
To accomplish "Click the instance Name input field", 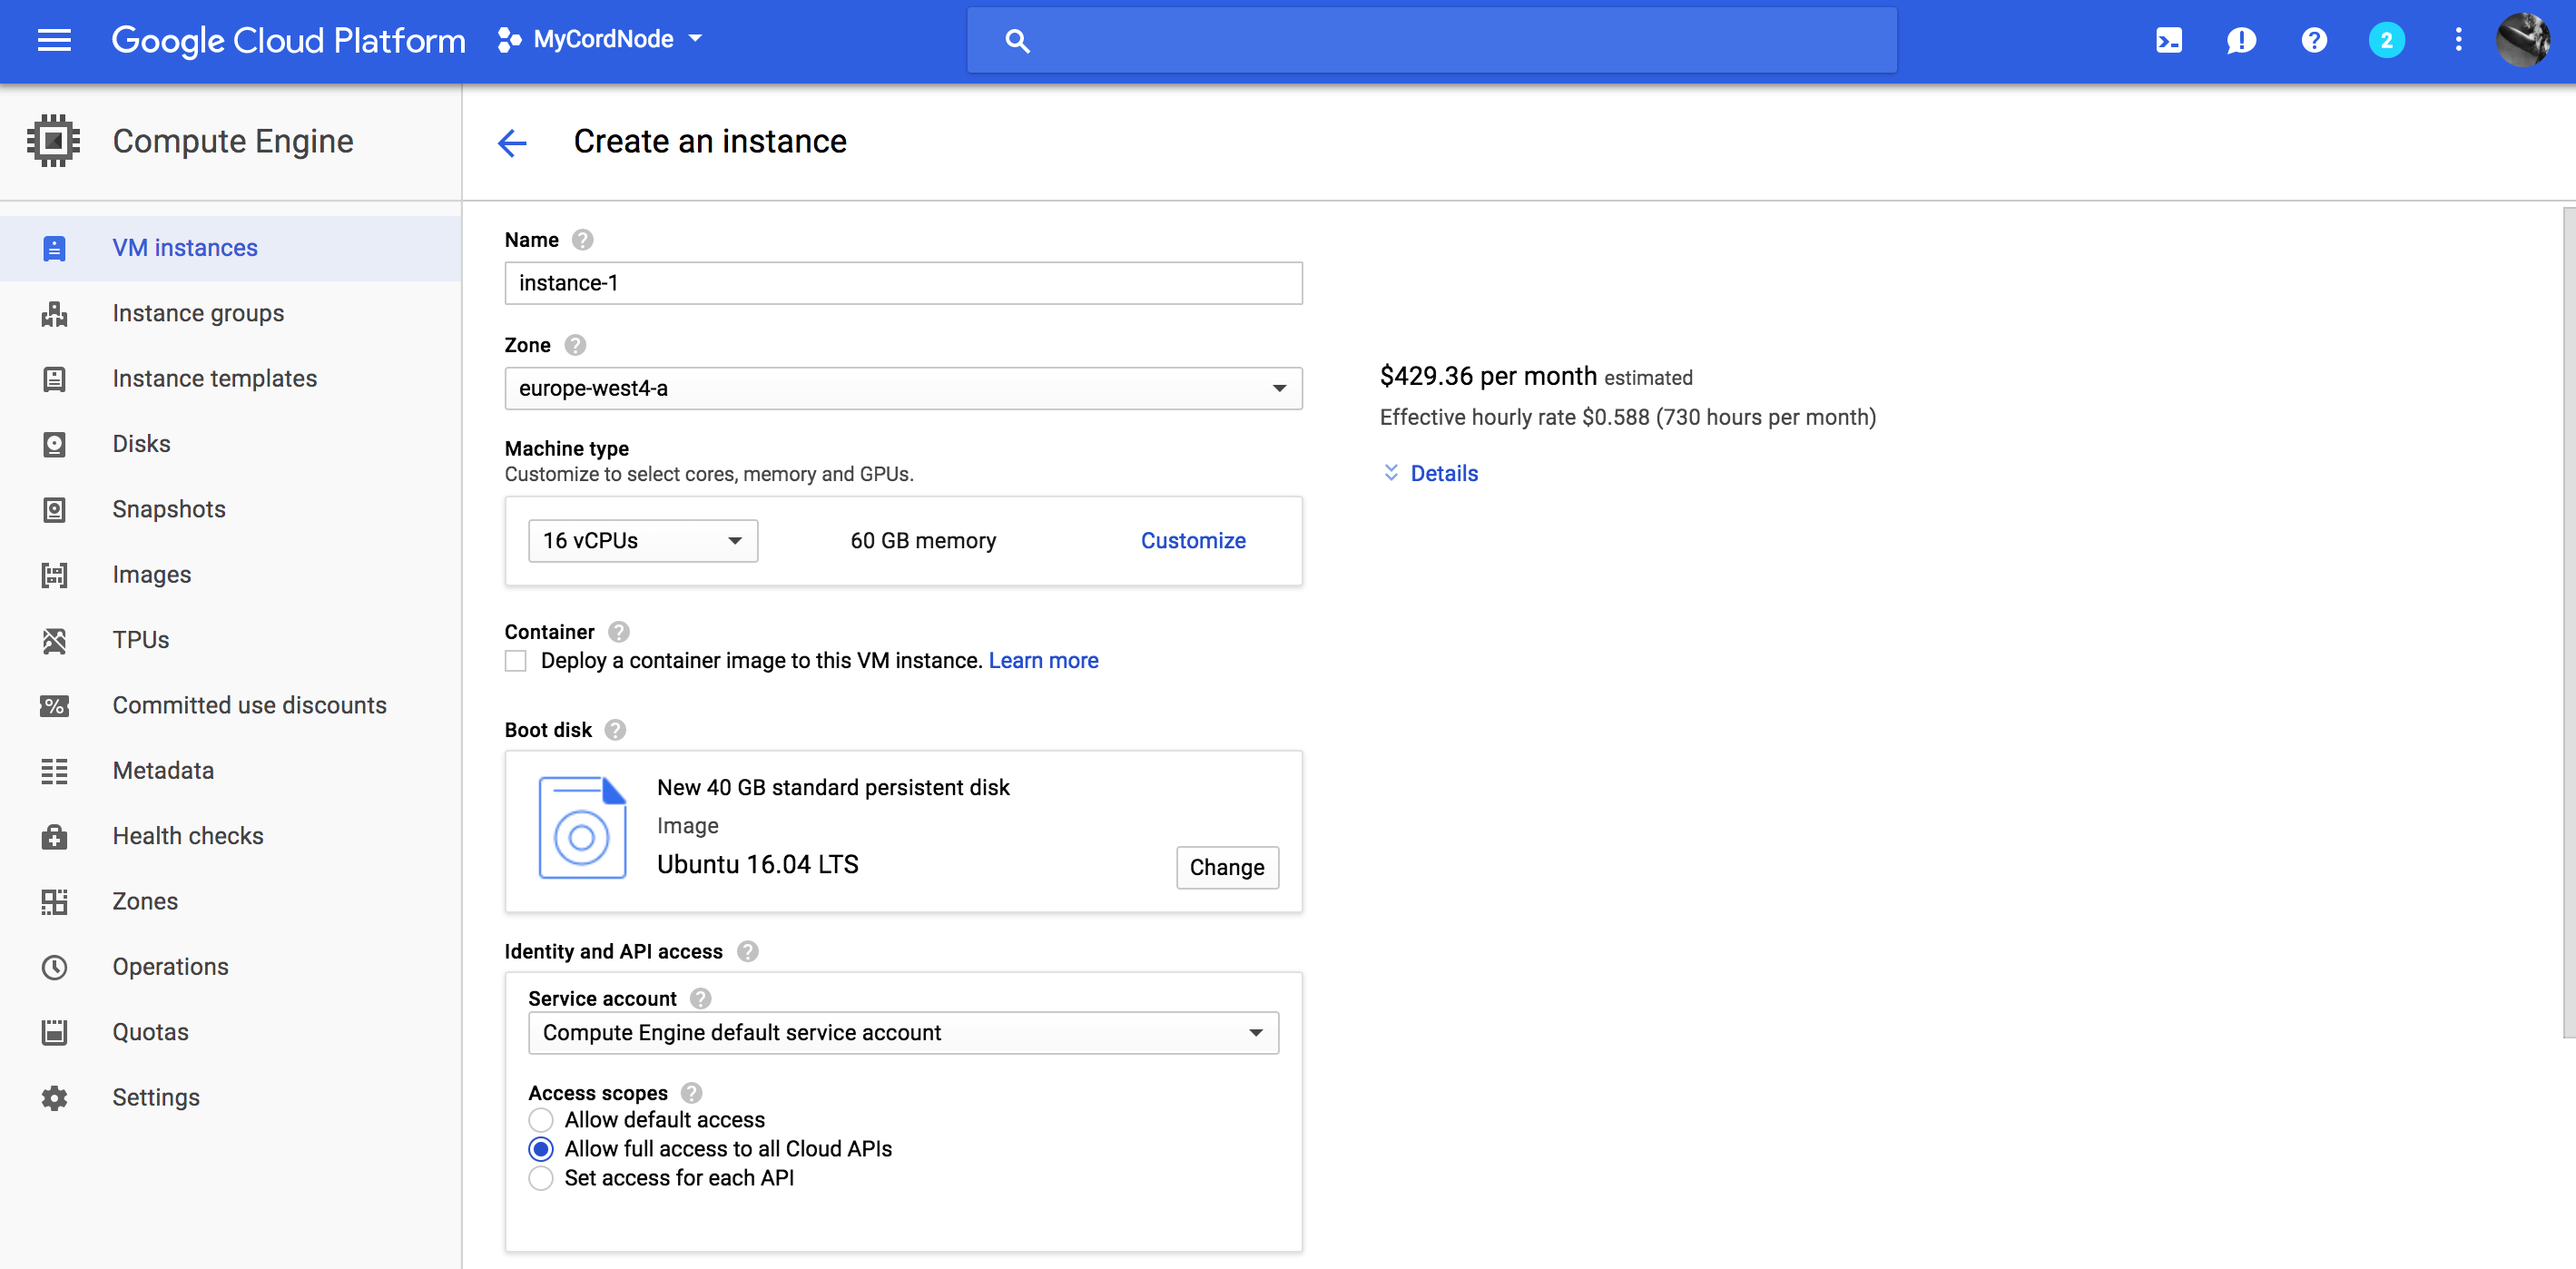I will point(903,283).
